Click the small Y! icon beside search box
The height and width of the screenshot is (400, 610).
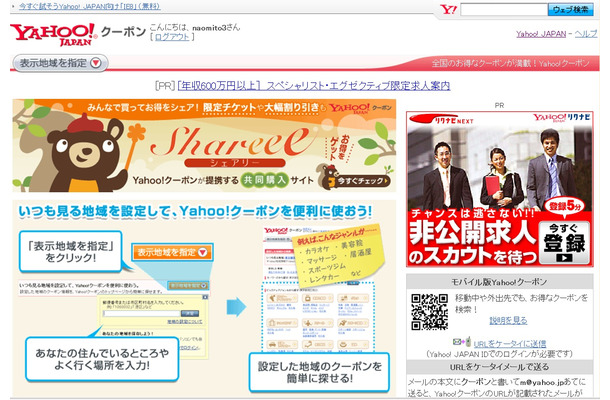click(x=448, y=9)
